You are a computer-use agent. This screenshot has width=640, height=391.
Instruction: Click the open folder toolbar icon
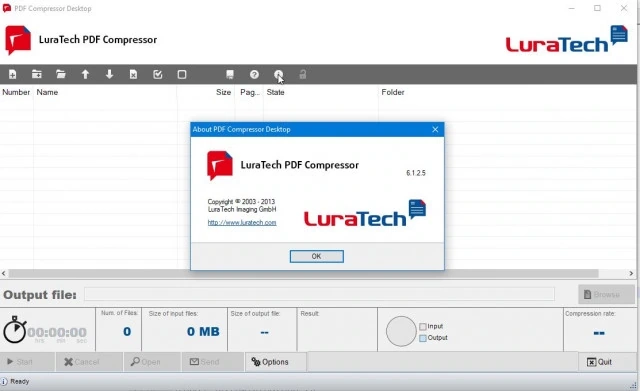[x=61, y=74]
